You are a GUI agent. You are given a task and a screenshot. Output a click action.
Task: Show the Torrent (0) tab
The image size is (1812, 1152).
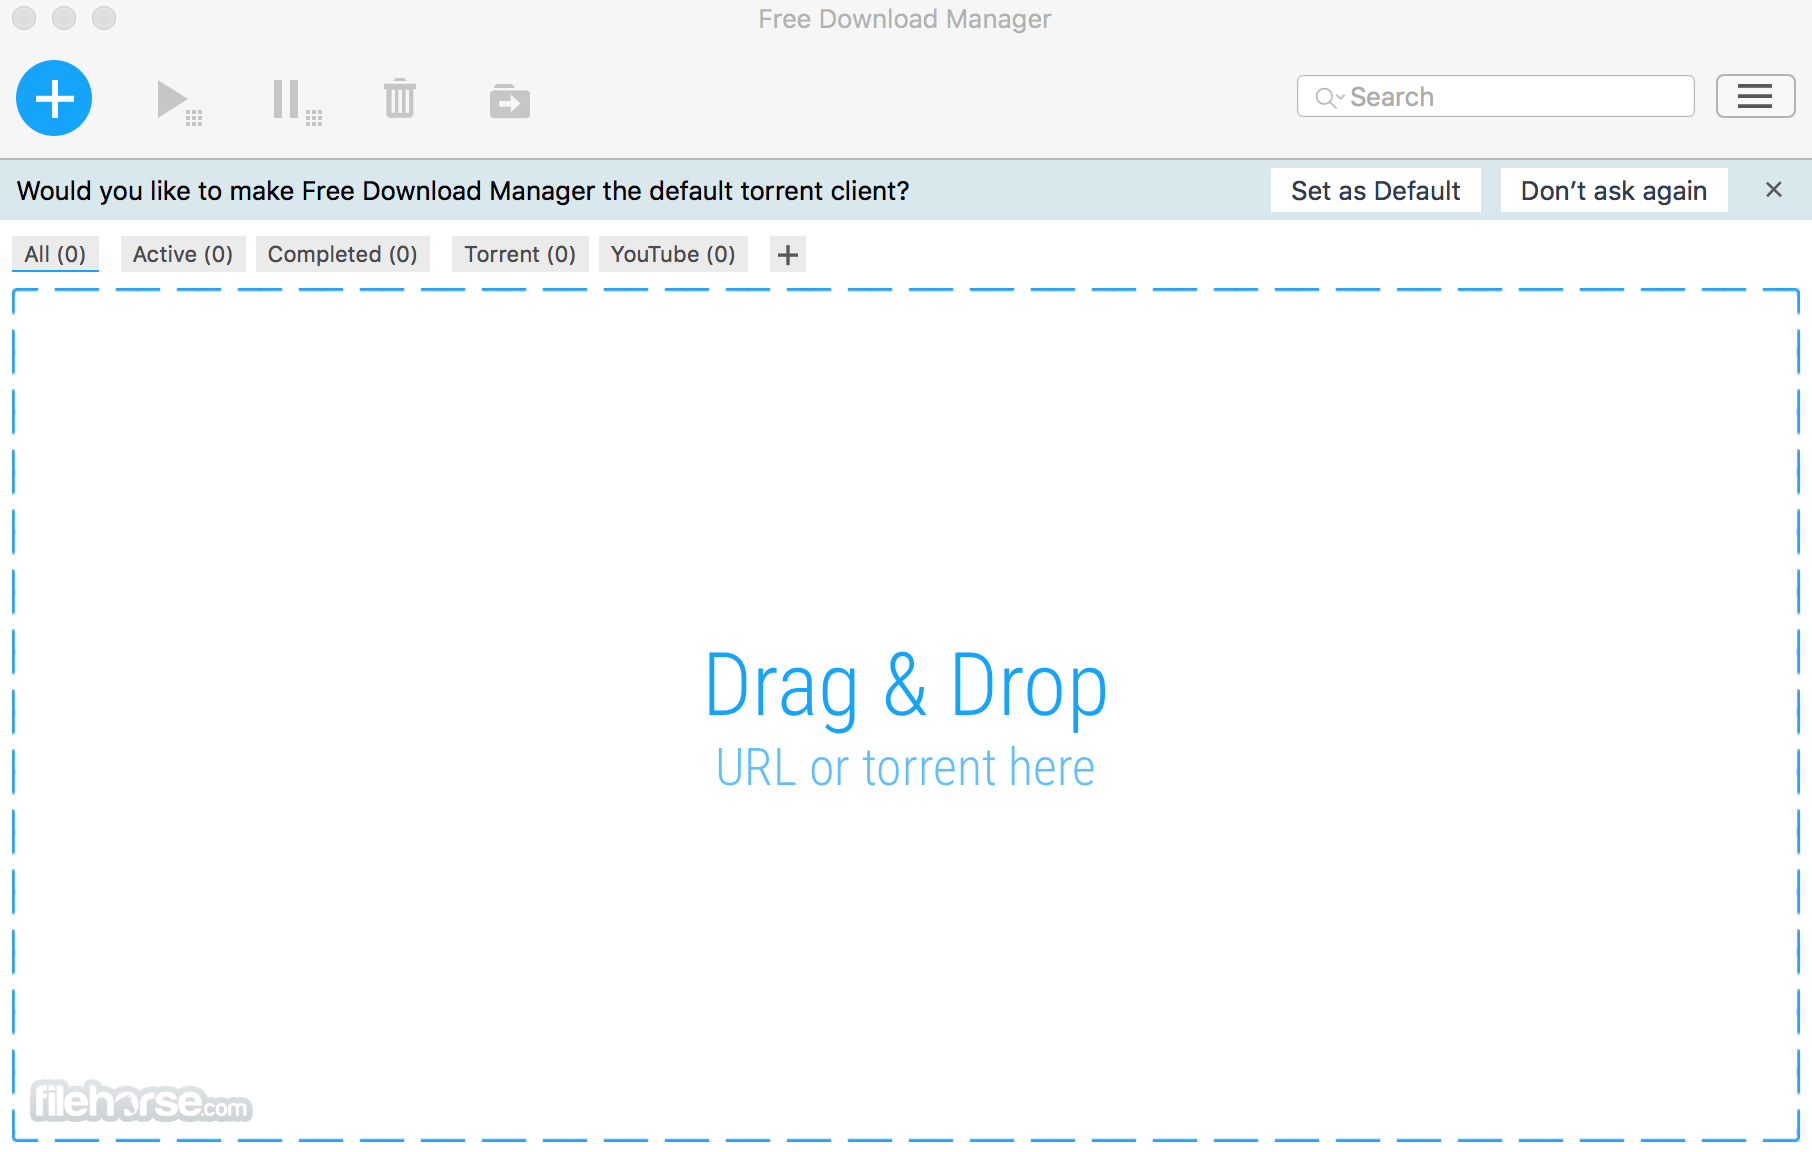tap(520, 254)
